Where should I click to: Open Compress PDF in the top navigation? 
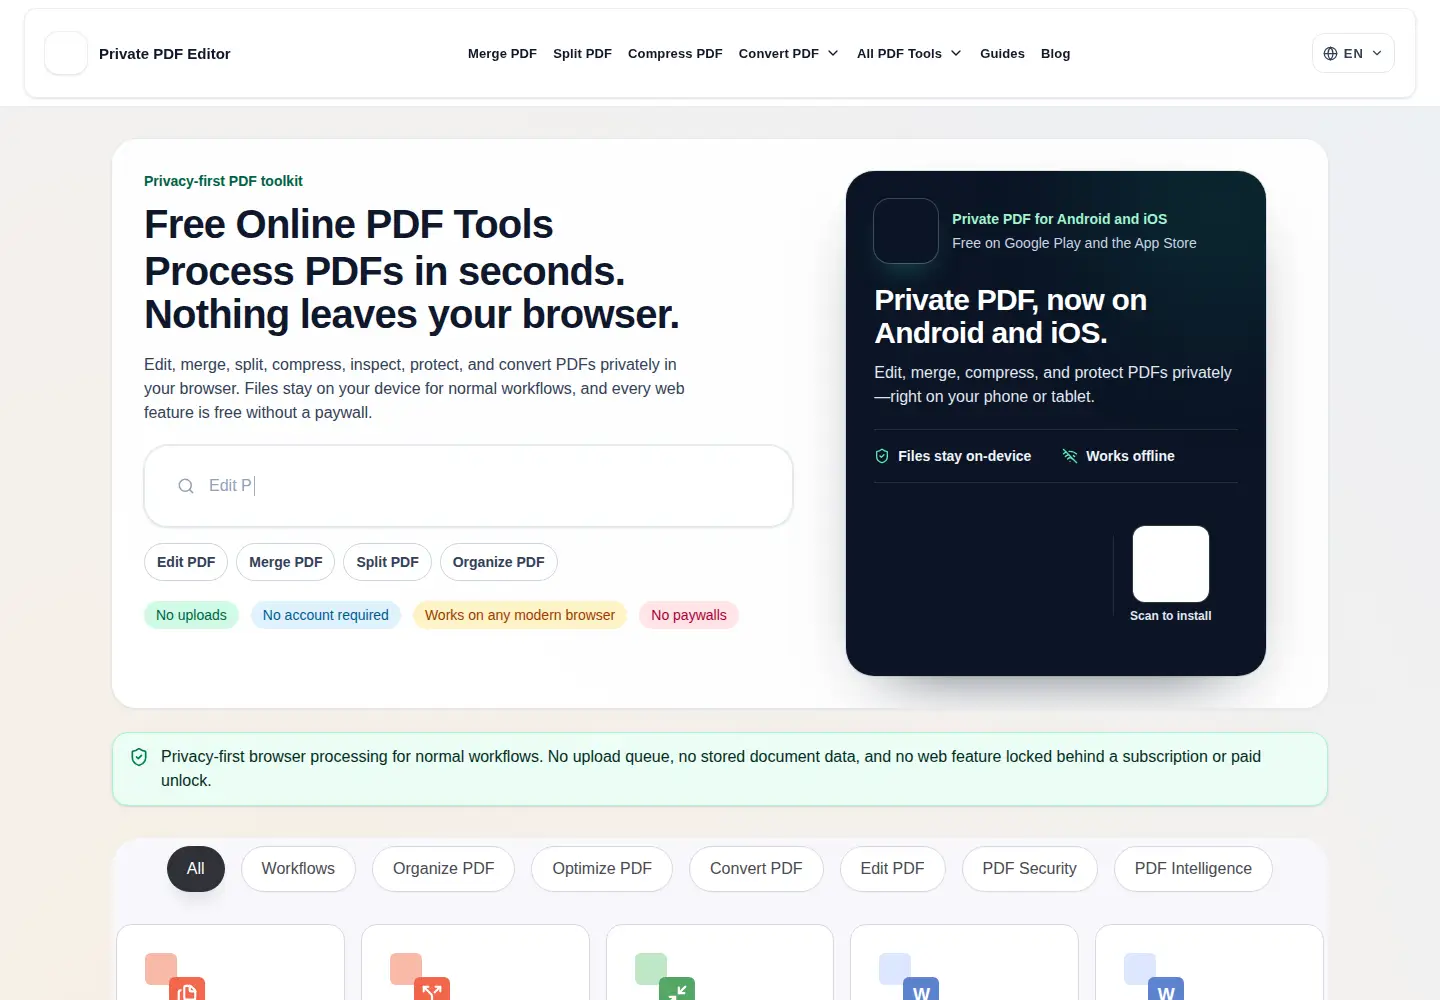pyautogui.click(x=675, y=54)
